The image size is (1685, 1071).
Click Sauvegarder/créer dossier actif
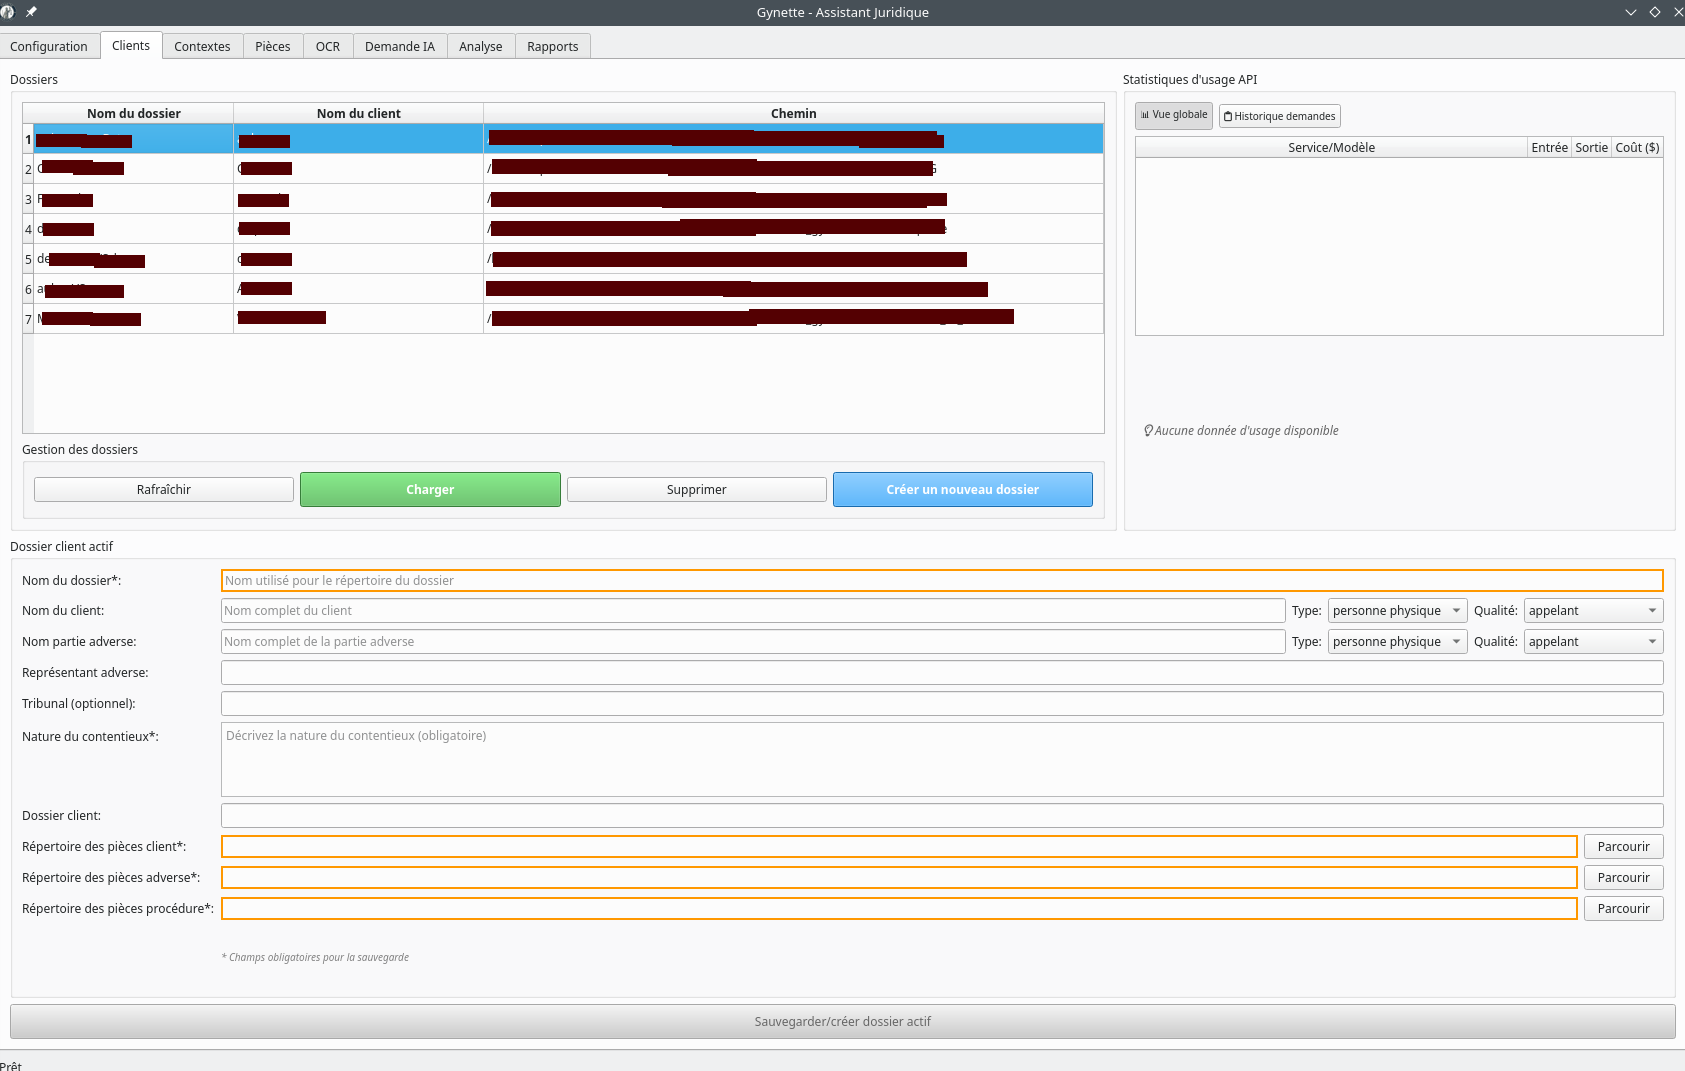pos(842,1022)
